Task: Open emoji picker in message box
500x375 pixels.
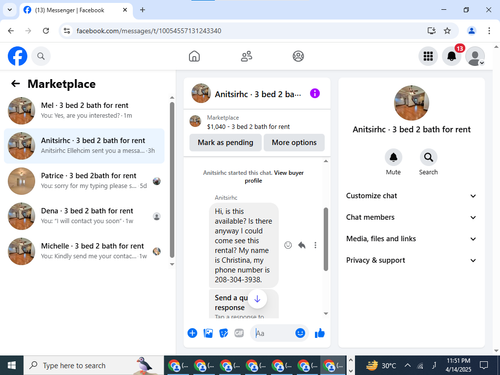Action: pyautogui.click(x=300, y=333)
